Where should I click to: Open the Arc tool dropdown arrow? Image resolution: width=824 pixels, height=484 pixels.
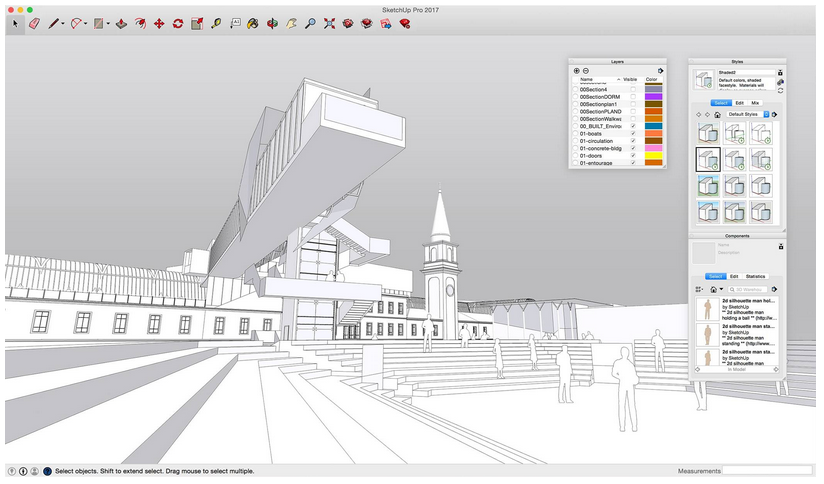[85, 24]
